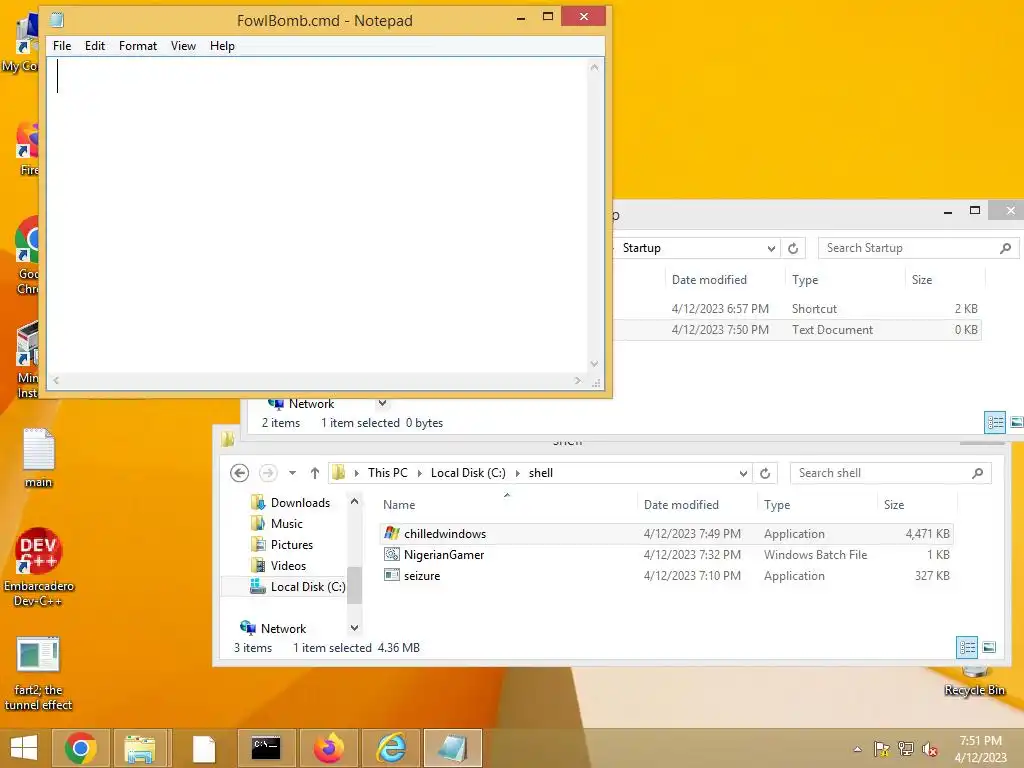Click the Search shell field
1024x768 pixels.
(x=882, y=473)
